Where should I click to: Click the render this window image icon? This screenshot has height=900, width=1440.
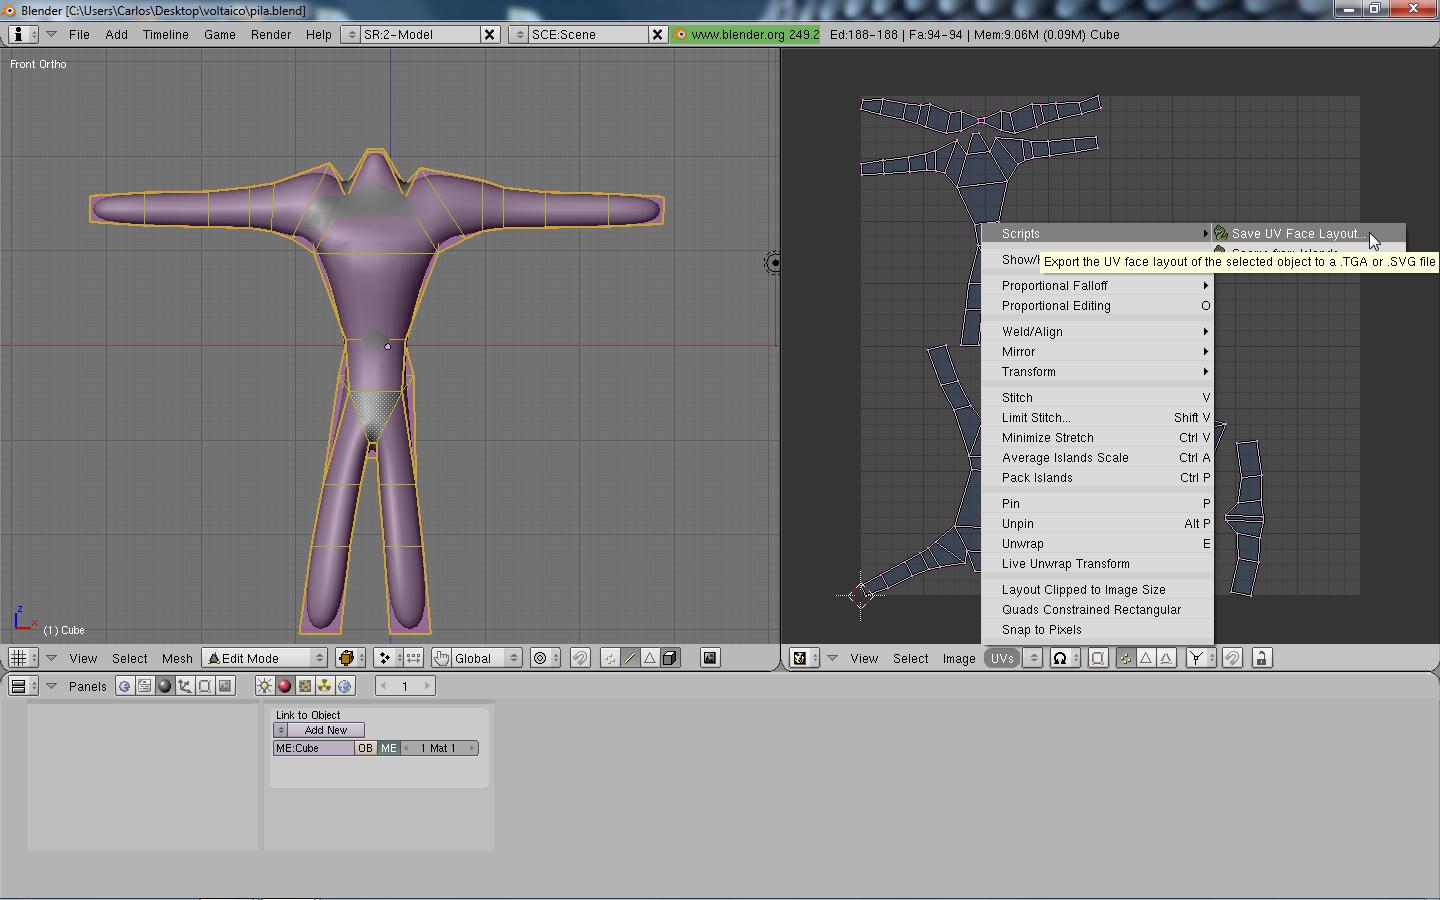tap(710, 658)
